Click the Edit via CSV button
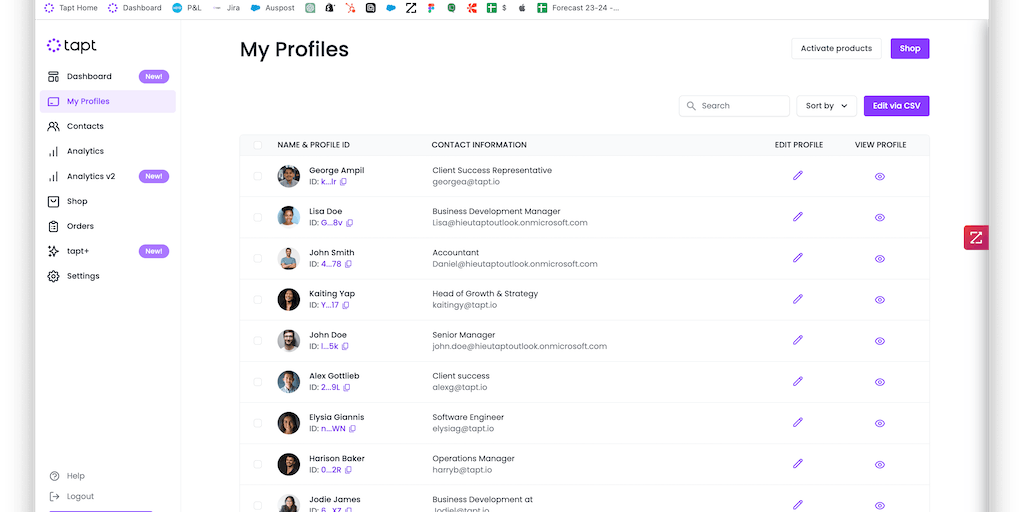Screen dimensions: 1024x512 pyautogui.click(x=896, y=106)
